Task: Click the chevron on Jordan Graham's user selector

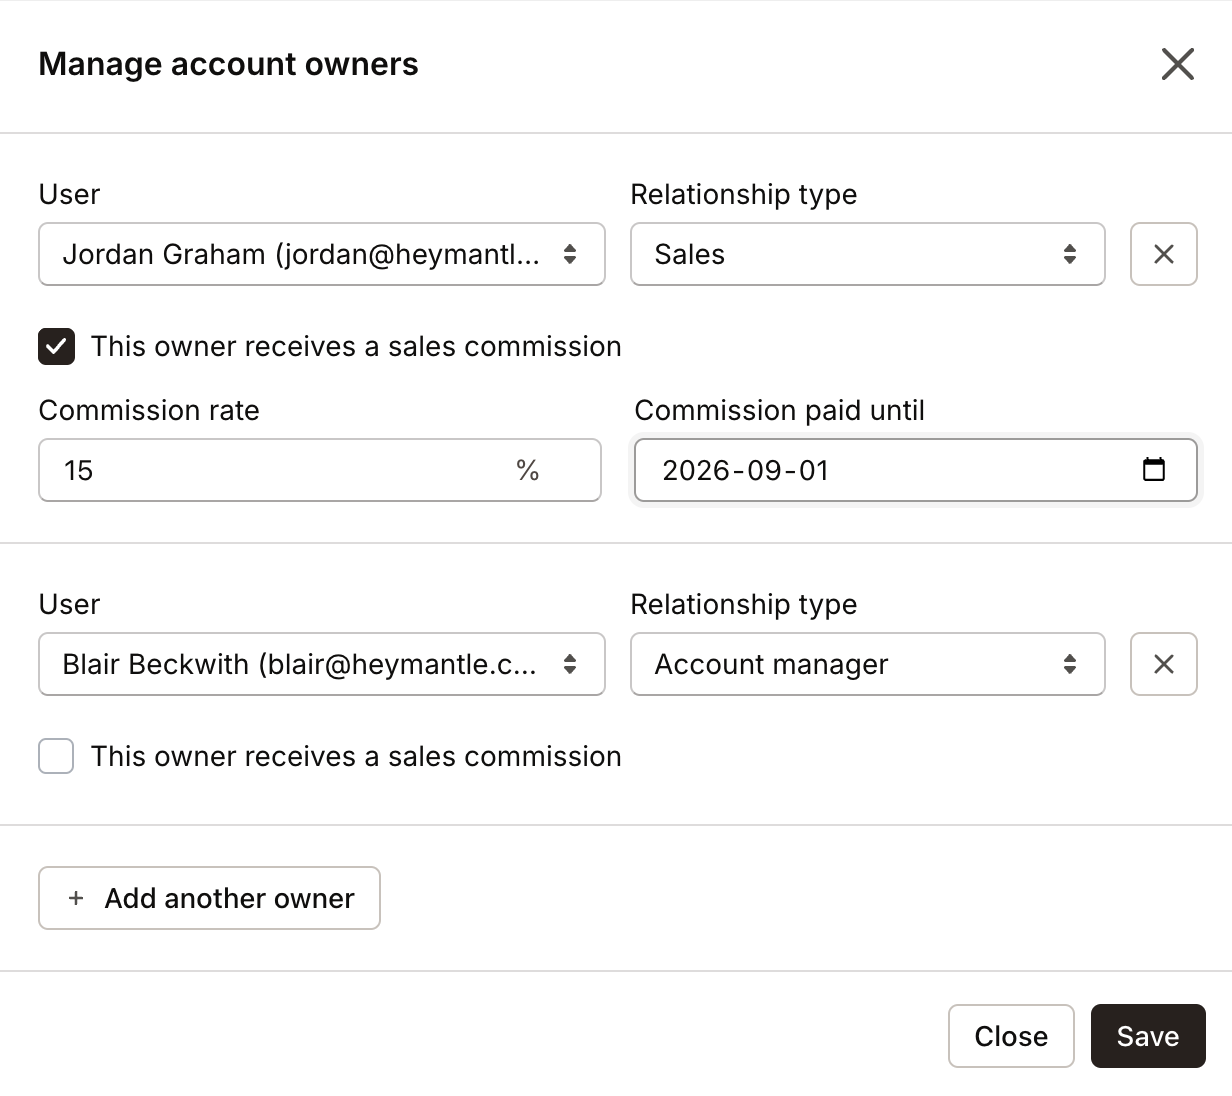Action: [x=569, y=254]
